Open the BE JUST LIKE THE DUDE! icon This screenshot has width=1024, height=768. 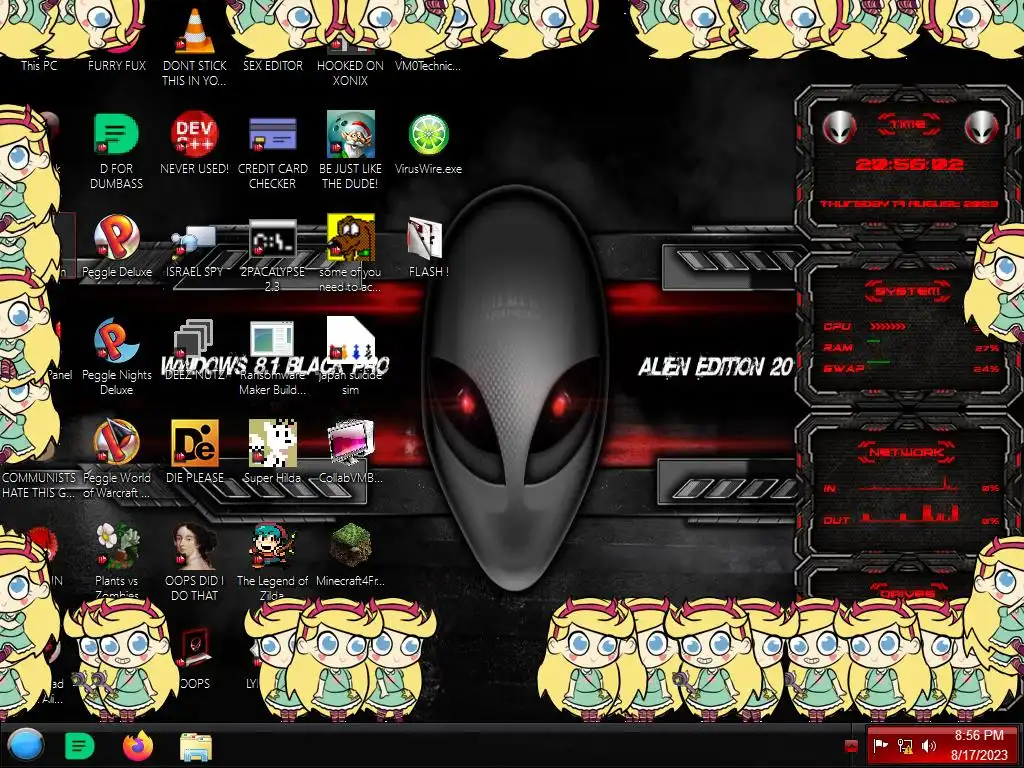tap(351, 134)
